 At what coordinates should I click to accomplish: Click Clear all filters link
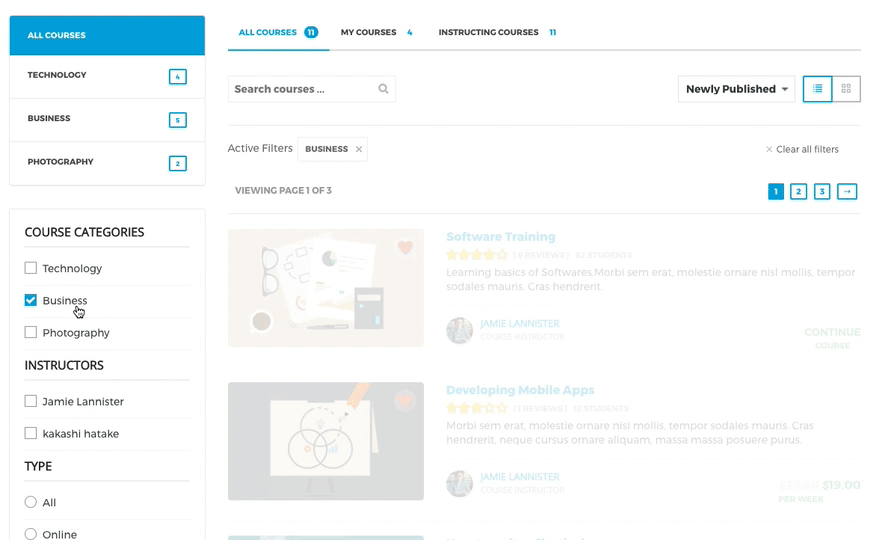802,150
